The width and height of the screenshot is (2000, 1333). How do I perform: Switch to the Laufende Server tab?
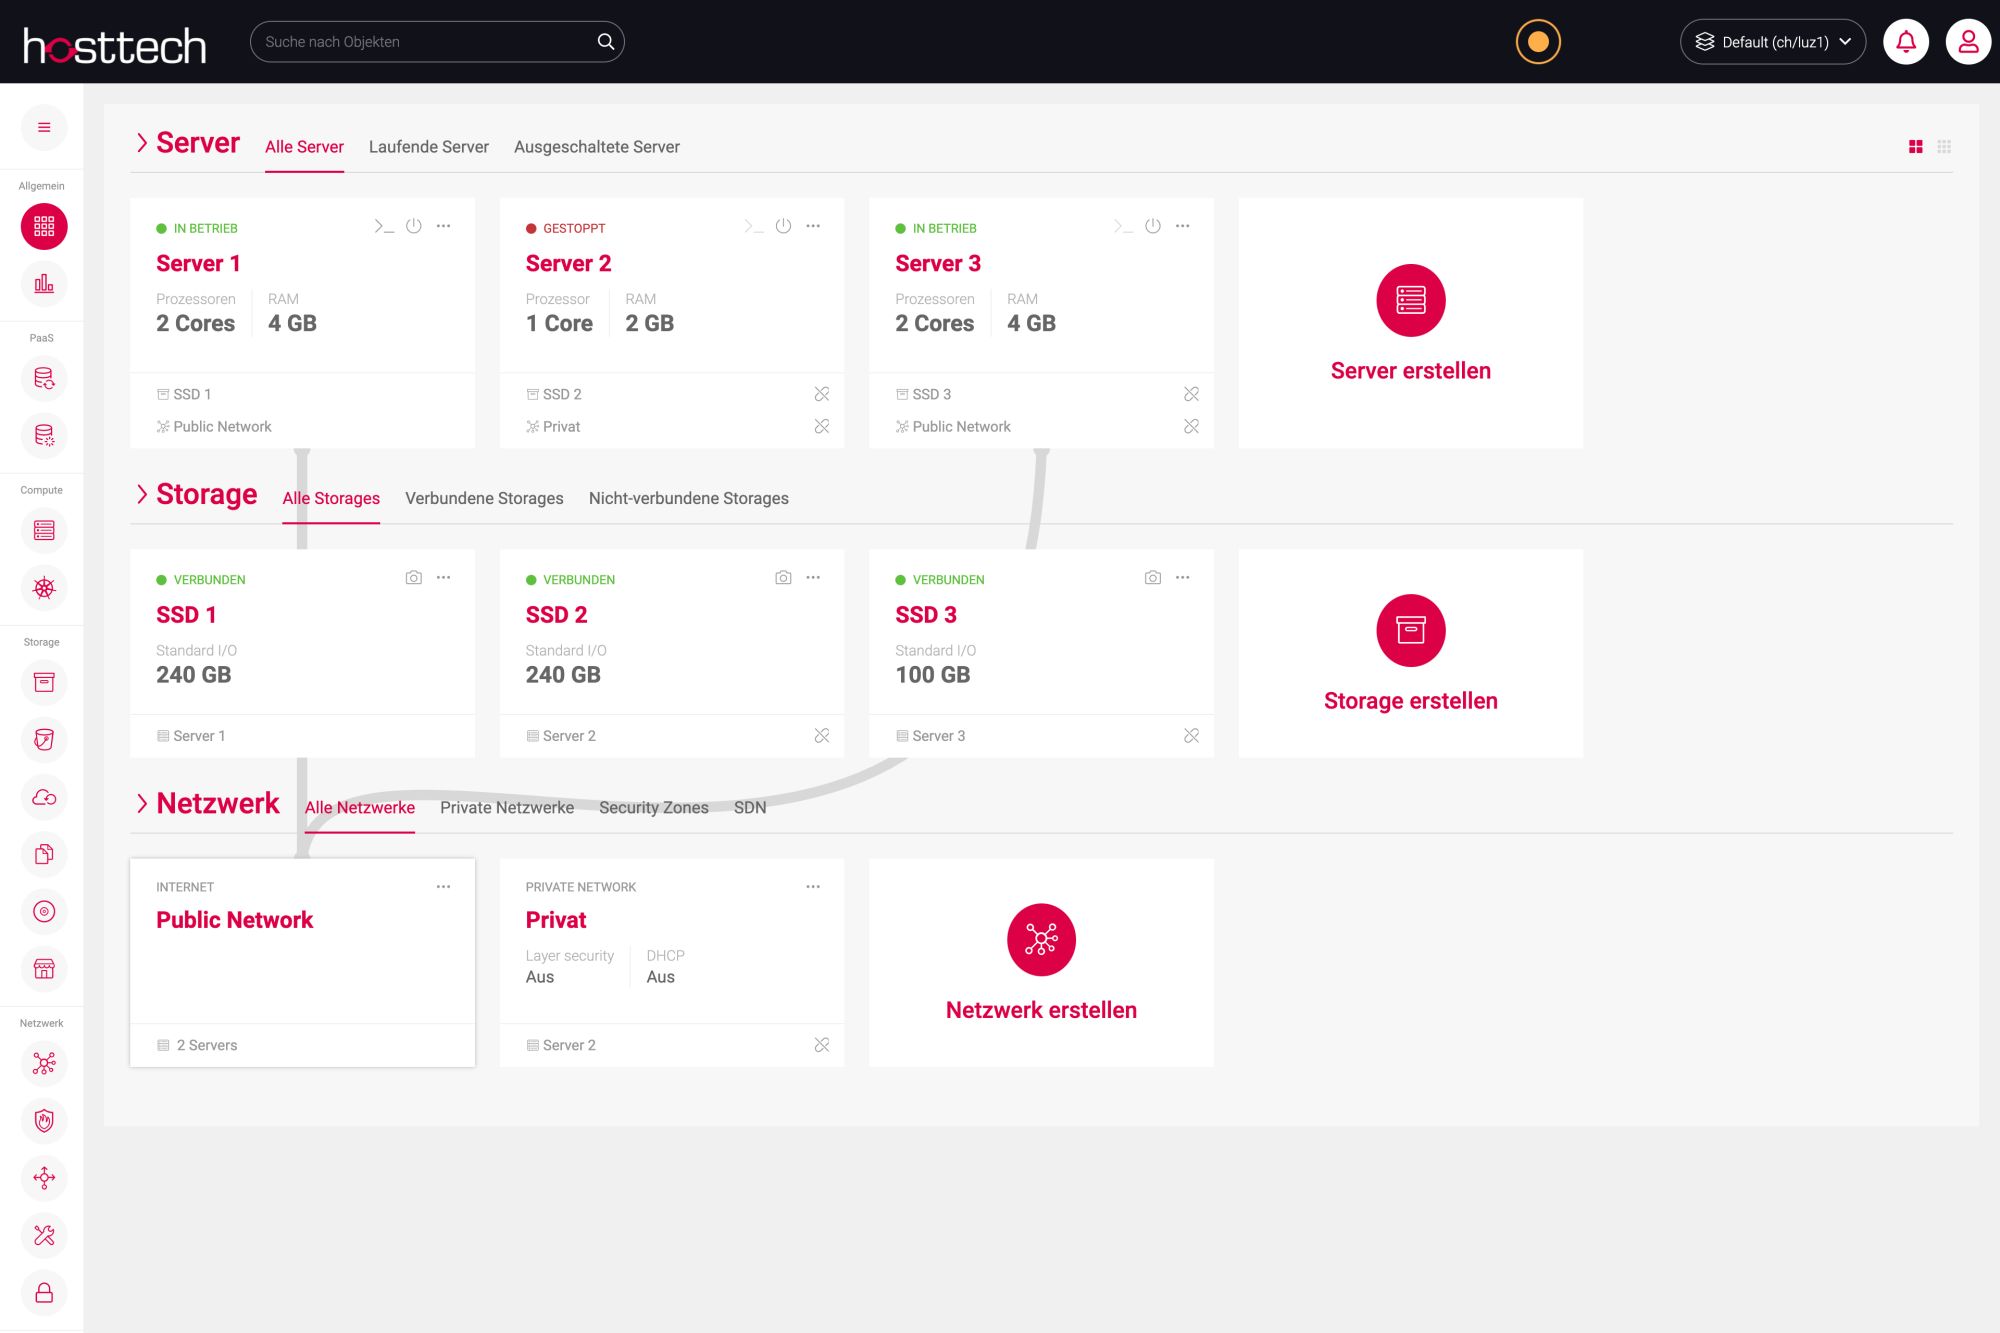point(429,147)
